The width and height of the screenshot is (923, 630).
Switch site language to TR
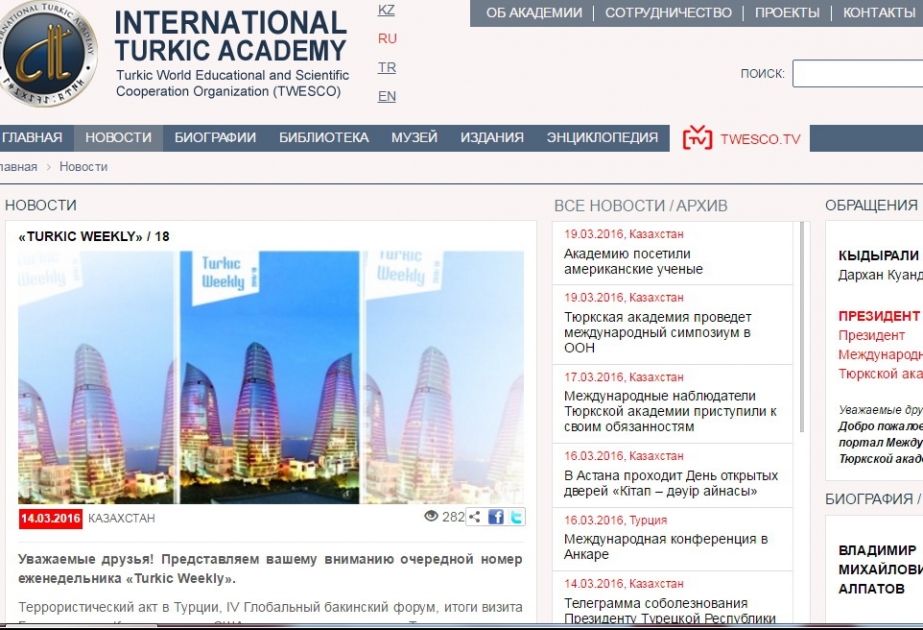(387, 68)
